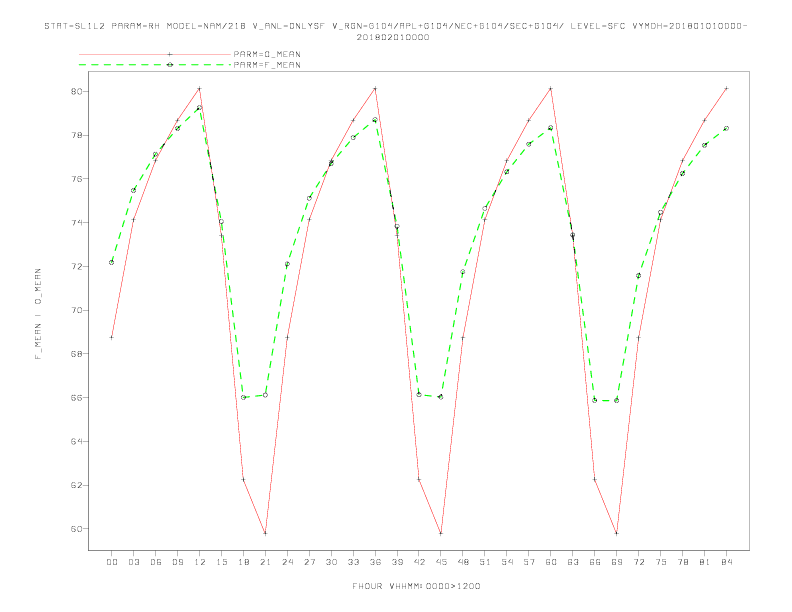Click the x-axis tick label 15

(221, 562)
